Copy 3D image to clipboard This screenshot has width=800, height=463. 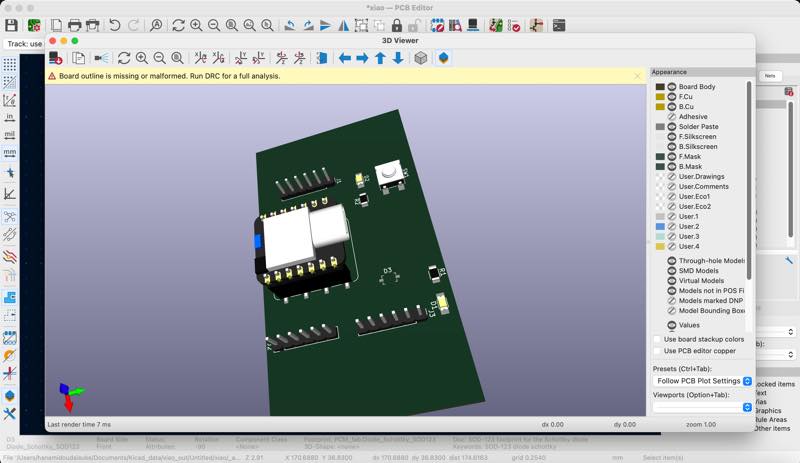tap(79, 58)
